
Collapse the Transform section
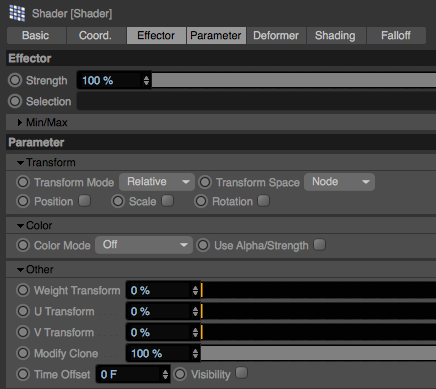coord(20,163)
